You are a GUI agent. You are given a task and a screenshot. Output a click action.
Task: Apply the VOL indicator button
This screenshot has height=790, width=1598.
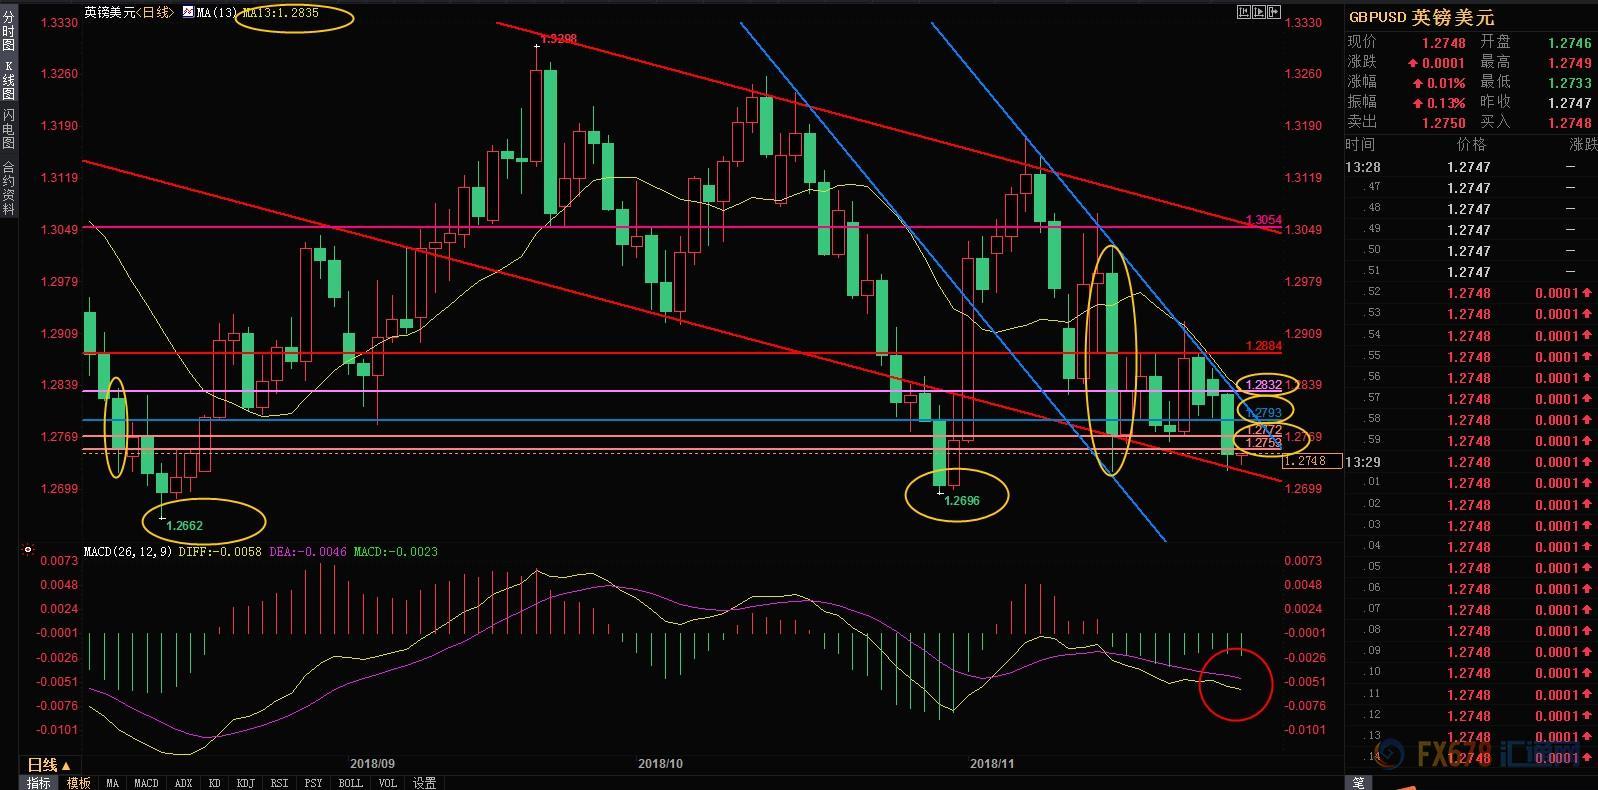coord(387,783)
